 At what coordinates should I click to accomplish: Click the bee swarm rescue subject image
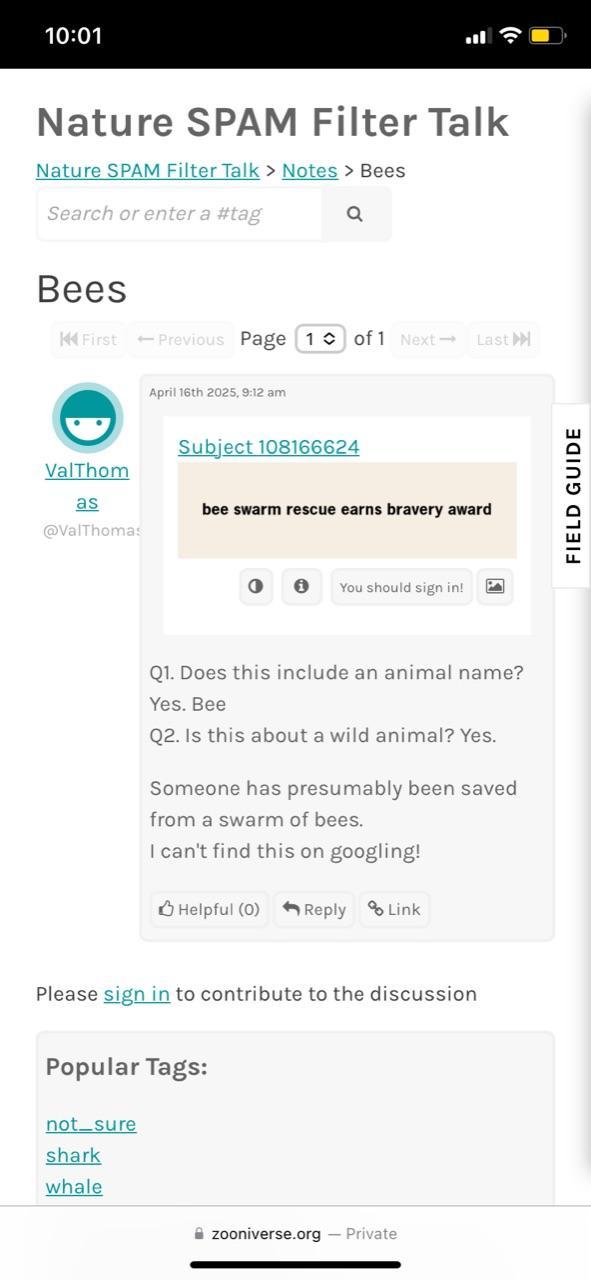(x=347, y=510)
